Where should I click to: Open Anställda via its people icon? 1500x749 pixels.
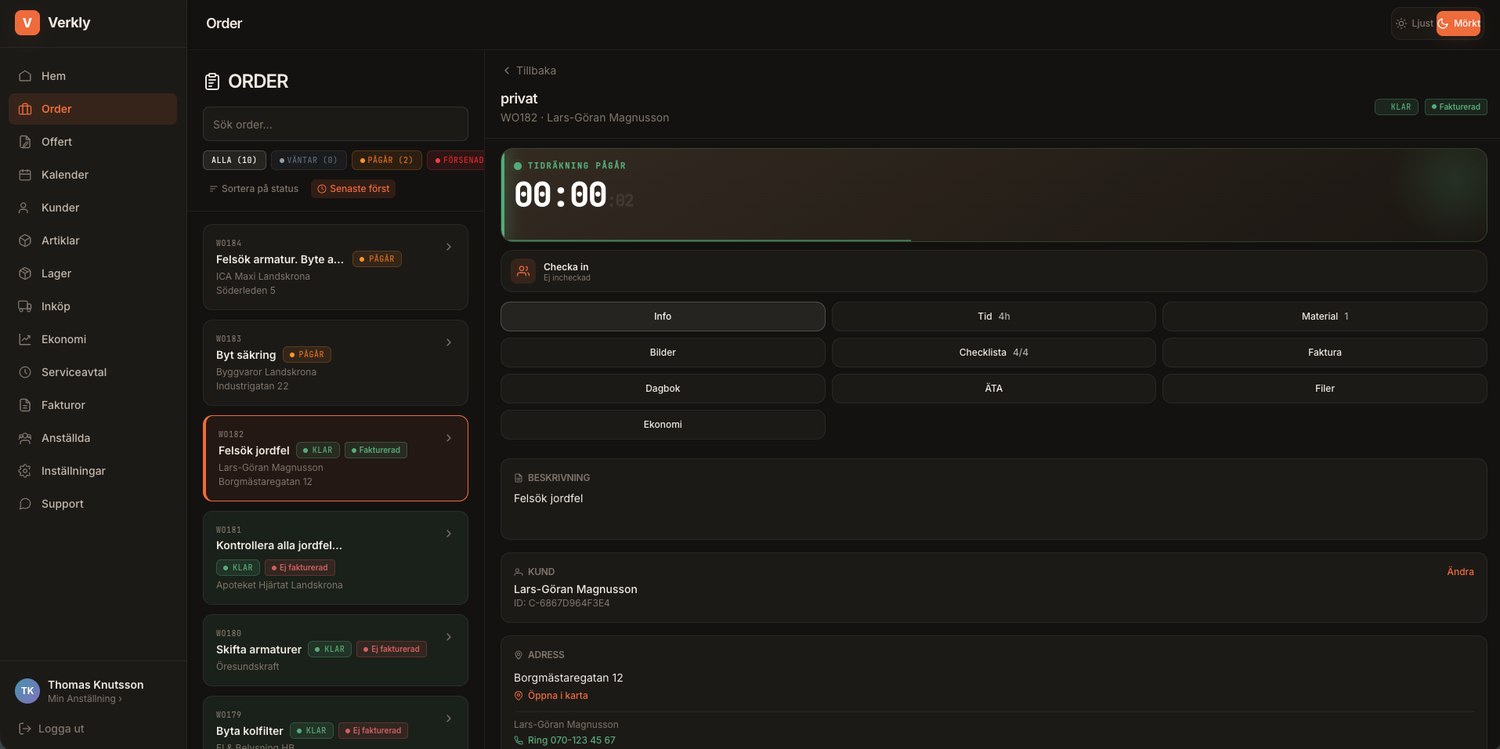coord(25,438)
